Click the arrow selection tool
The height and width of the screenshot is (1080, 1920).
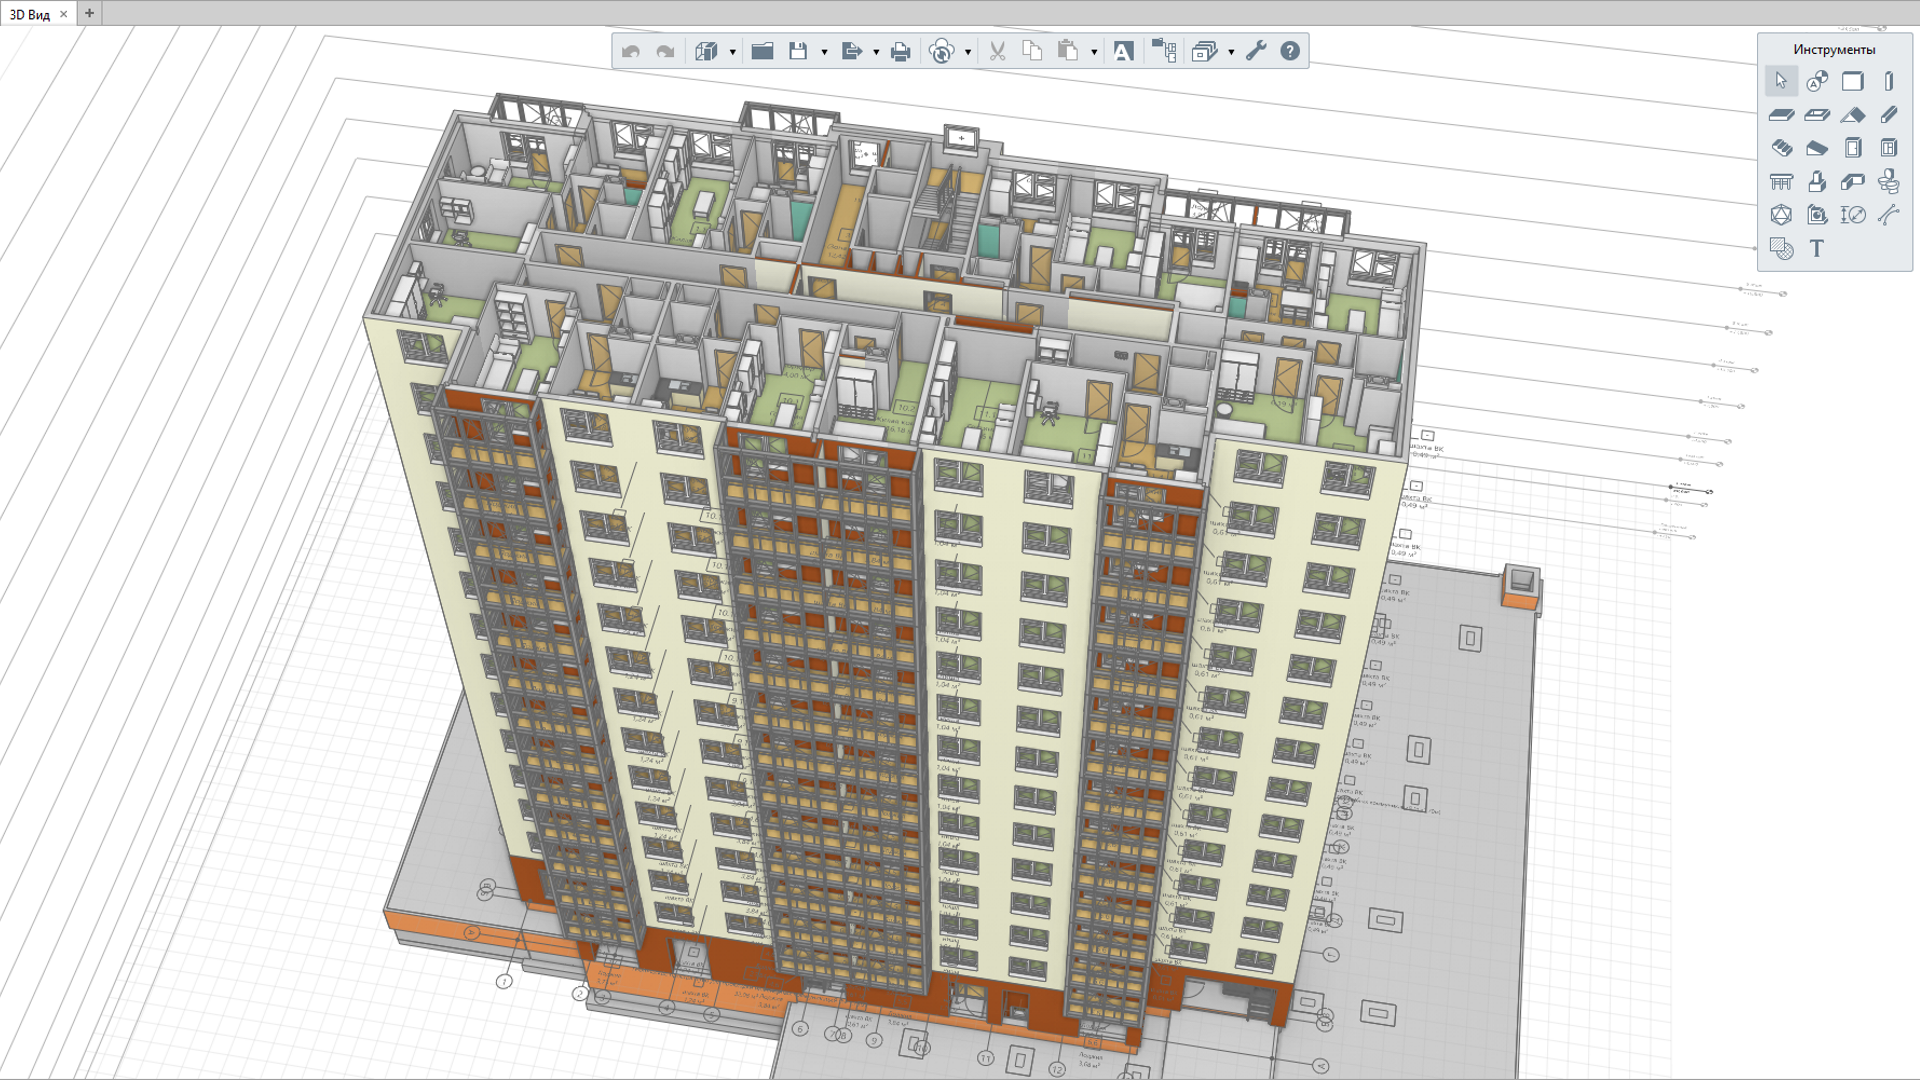click(x=1781, y=81)
